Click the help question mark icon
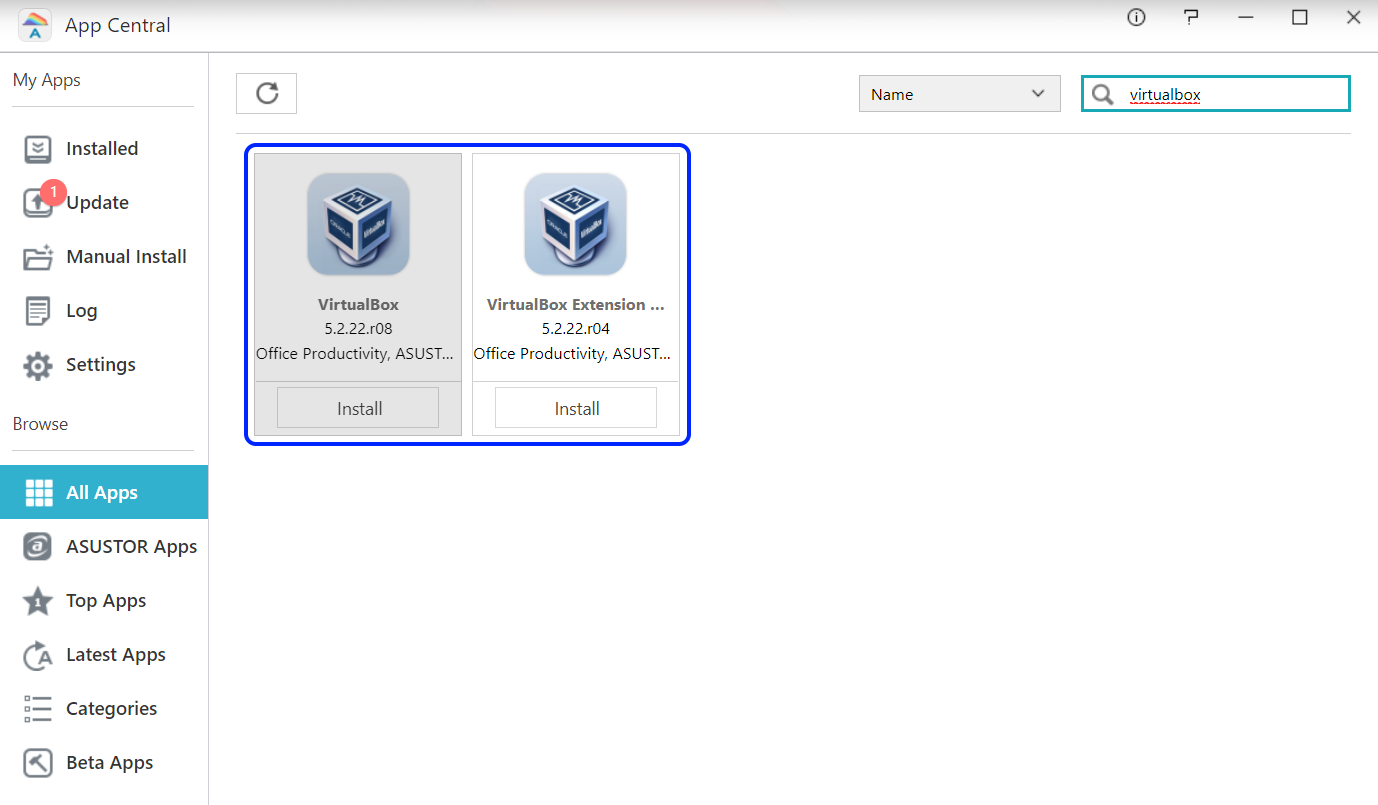Image resolution: width=1378 pixels, height=805 pixels. point(1190,17)
